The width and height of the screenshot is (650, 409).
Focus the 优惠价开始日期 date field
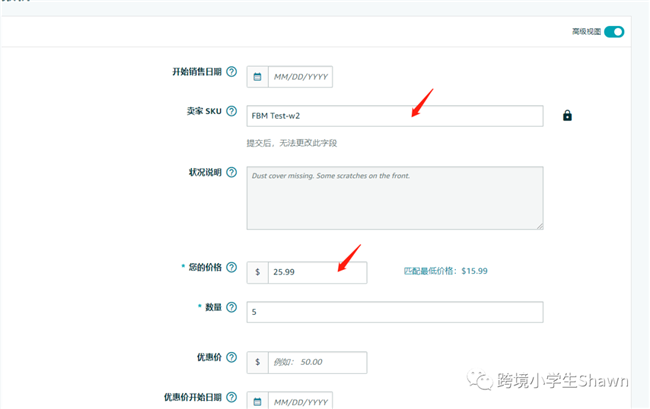pyautogui.click(x=301, y=401)
